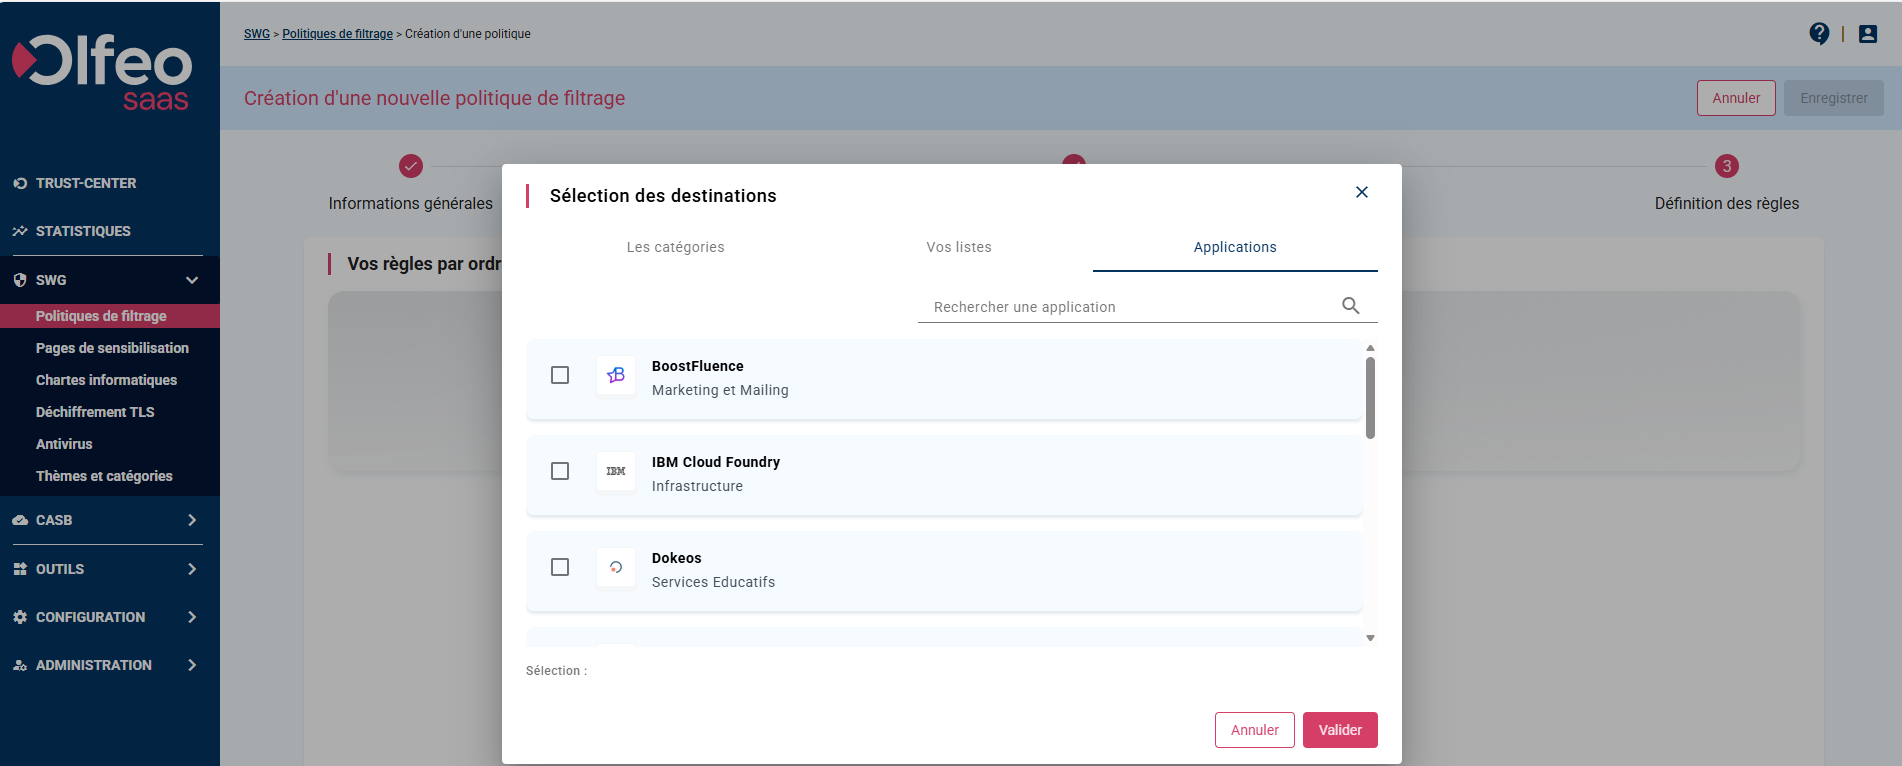Click the search magnifier icon

tap(1350, 306)
